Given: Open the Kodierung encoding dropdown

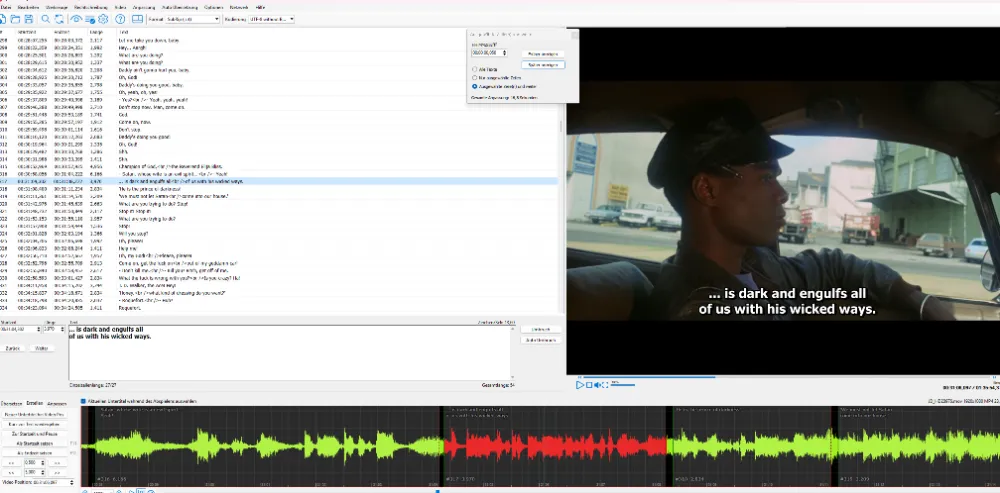Looking at the screenshot, I should click(271, 19).
